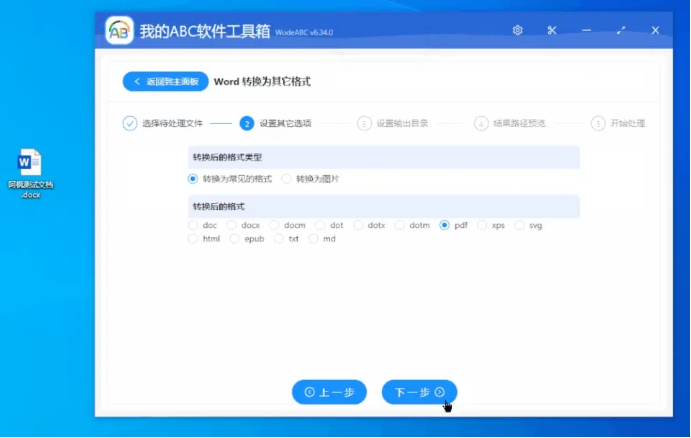Click the completed step 1 checkmark icon

pos(130,124)
